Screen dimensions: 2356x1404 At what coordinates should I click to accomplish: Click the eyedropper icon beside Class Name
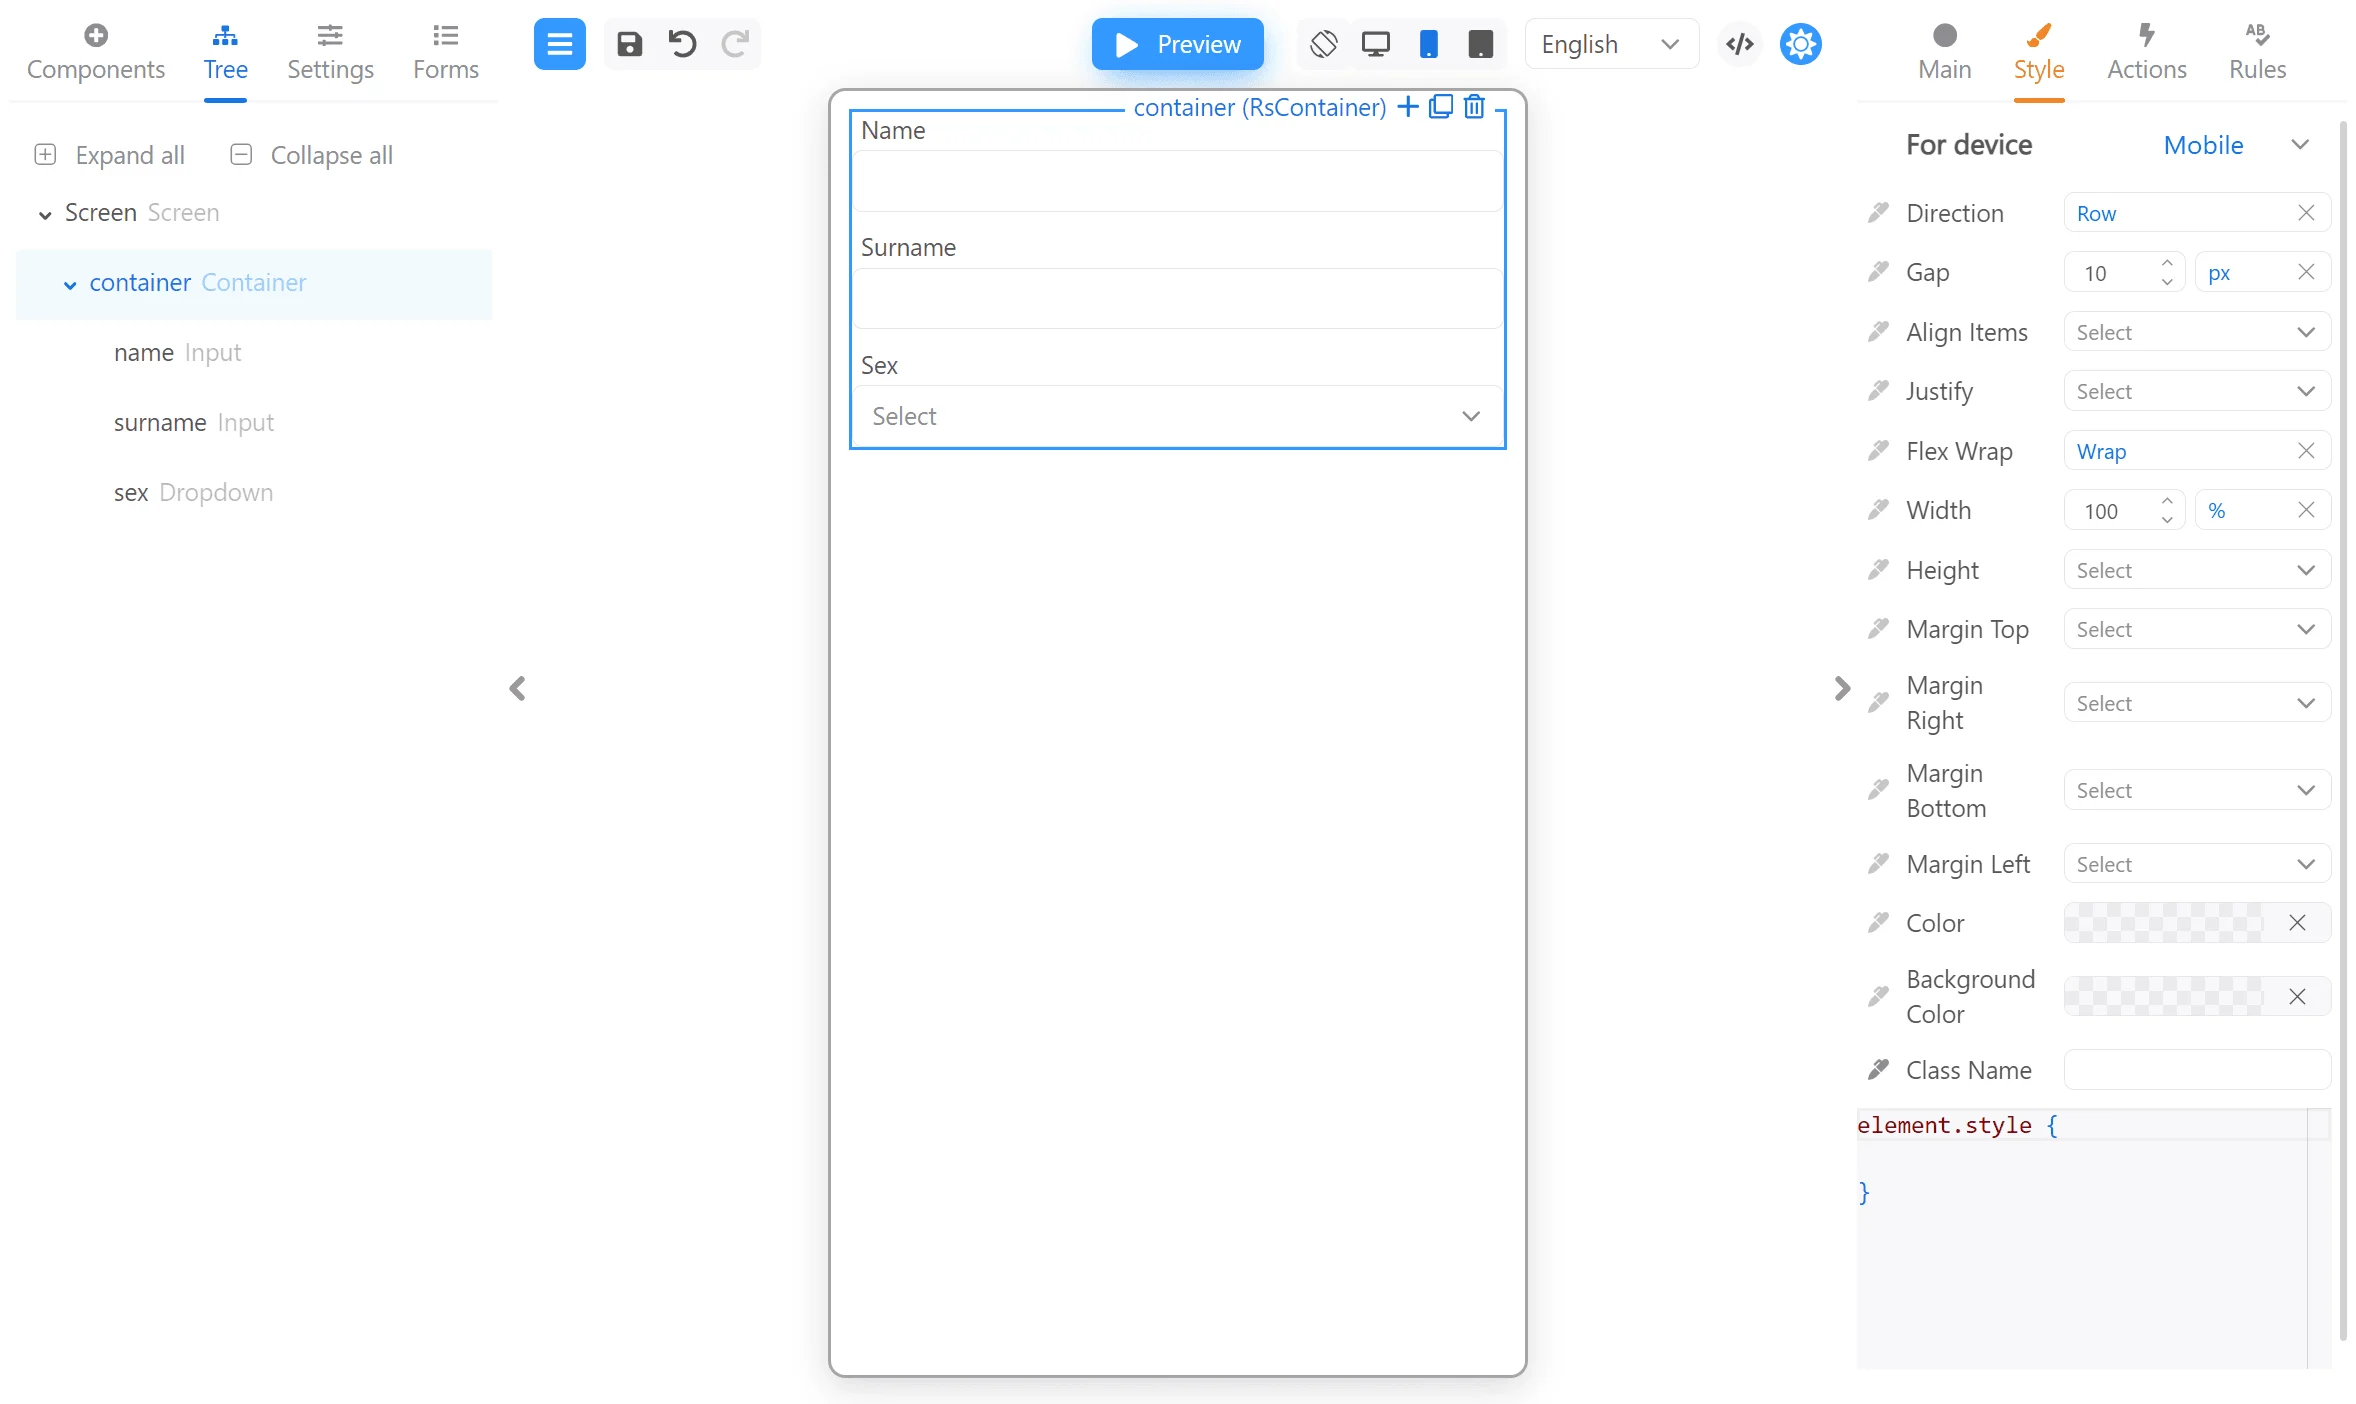[1878, 1070]
